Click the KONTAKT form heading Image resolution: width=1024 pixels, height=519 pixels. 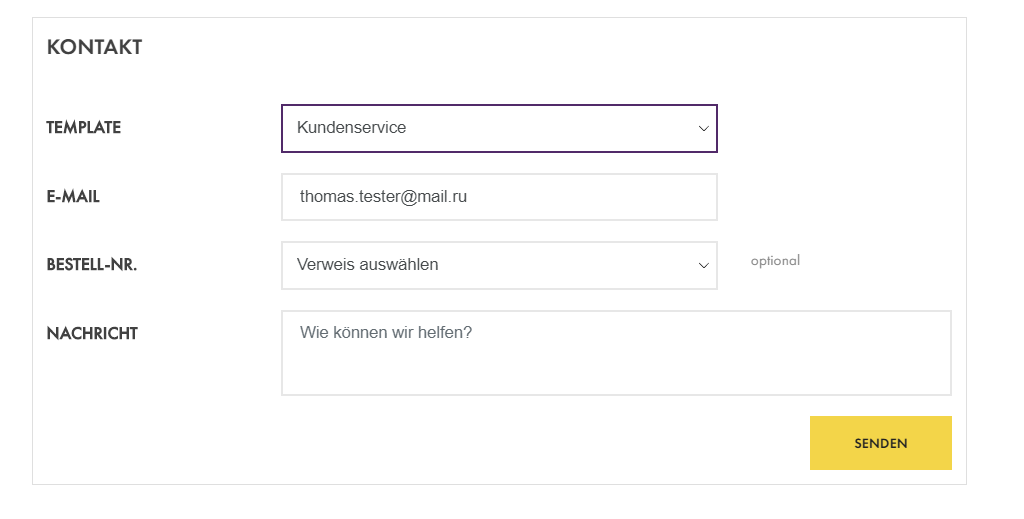94,47
